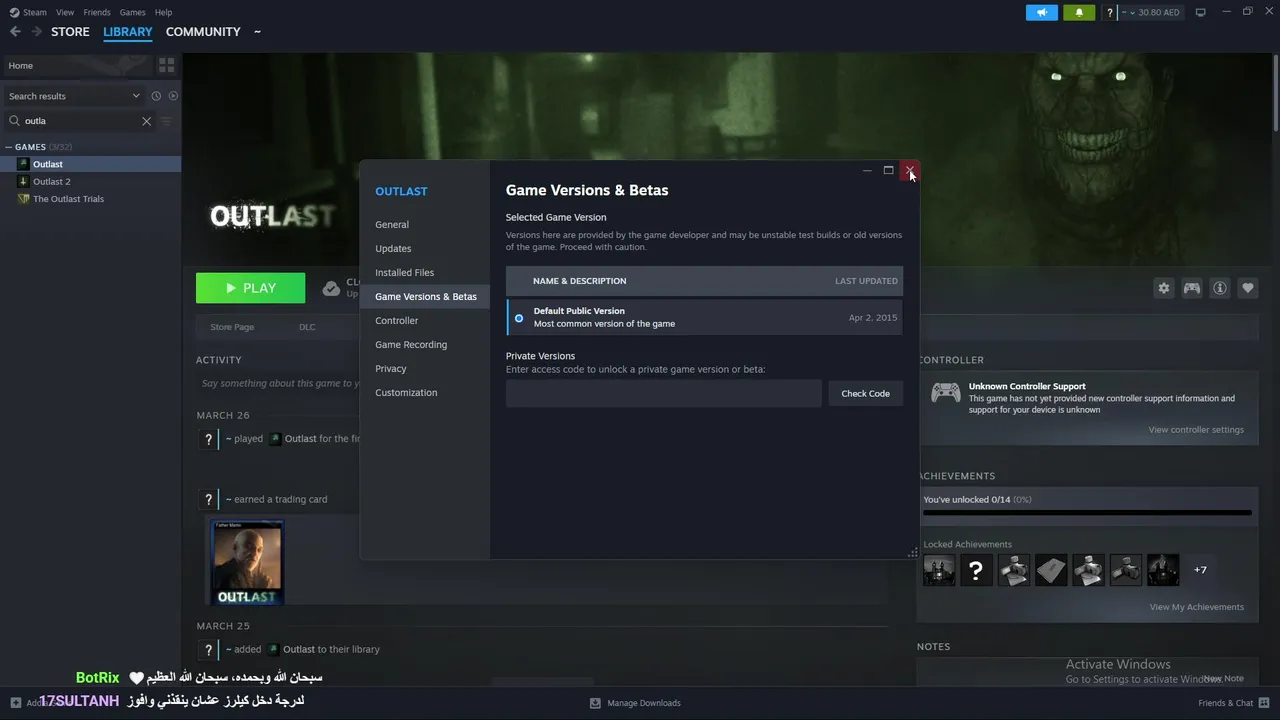Click the cloud status icon
The width and height of the screenshot is (1280, 720).
[331, 288]
